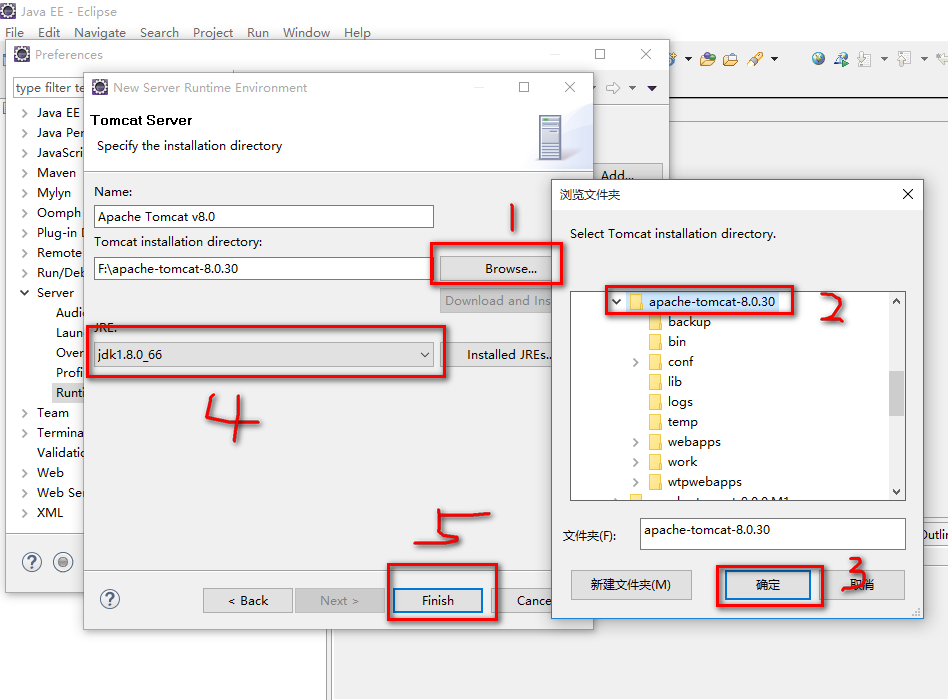Expand the webapps folder node
The image size is (948, 700).
tap(635, 442)
